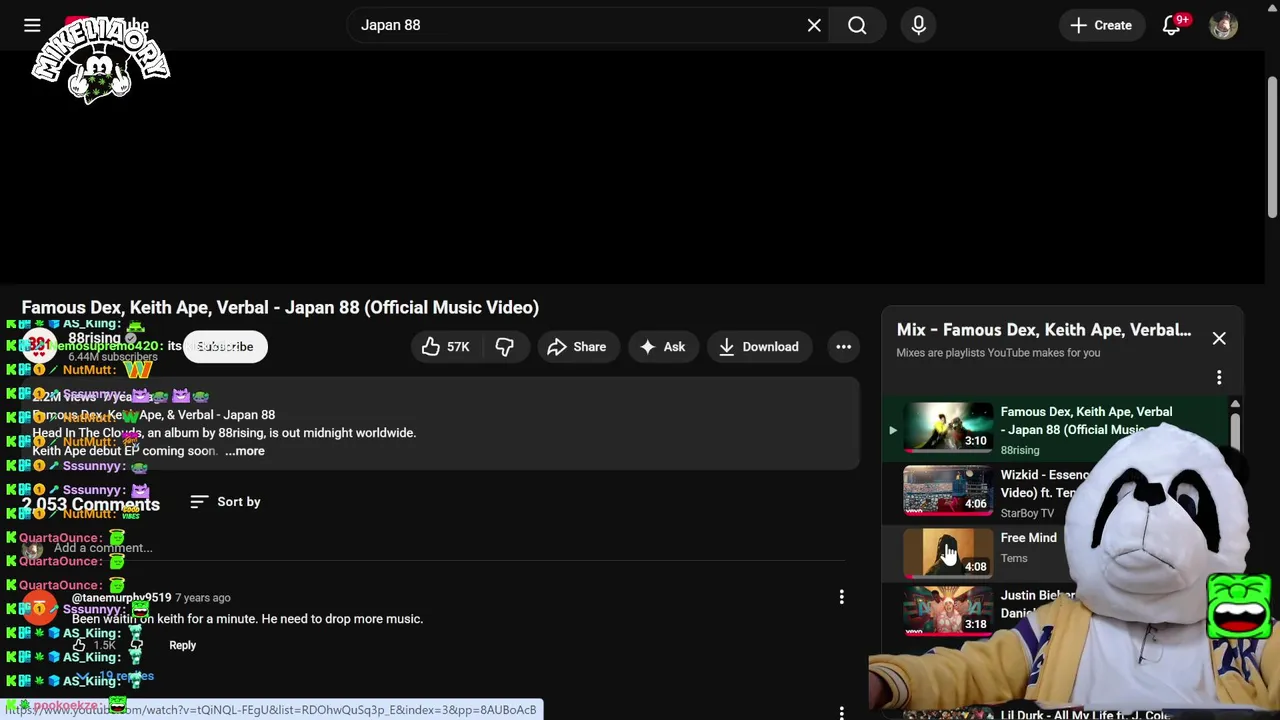Image resolution: width=1280 pixels, height=720 pixels.
Task: Start voice search with the microphone
Action: pos(918,25)
